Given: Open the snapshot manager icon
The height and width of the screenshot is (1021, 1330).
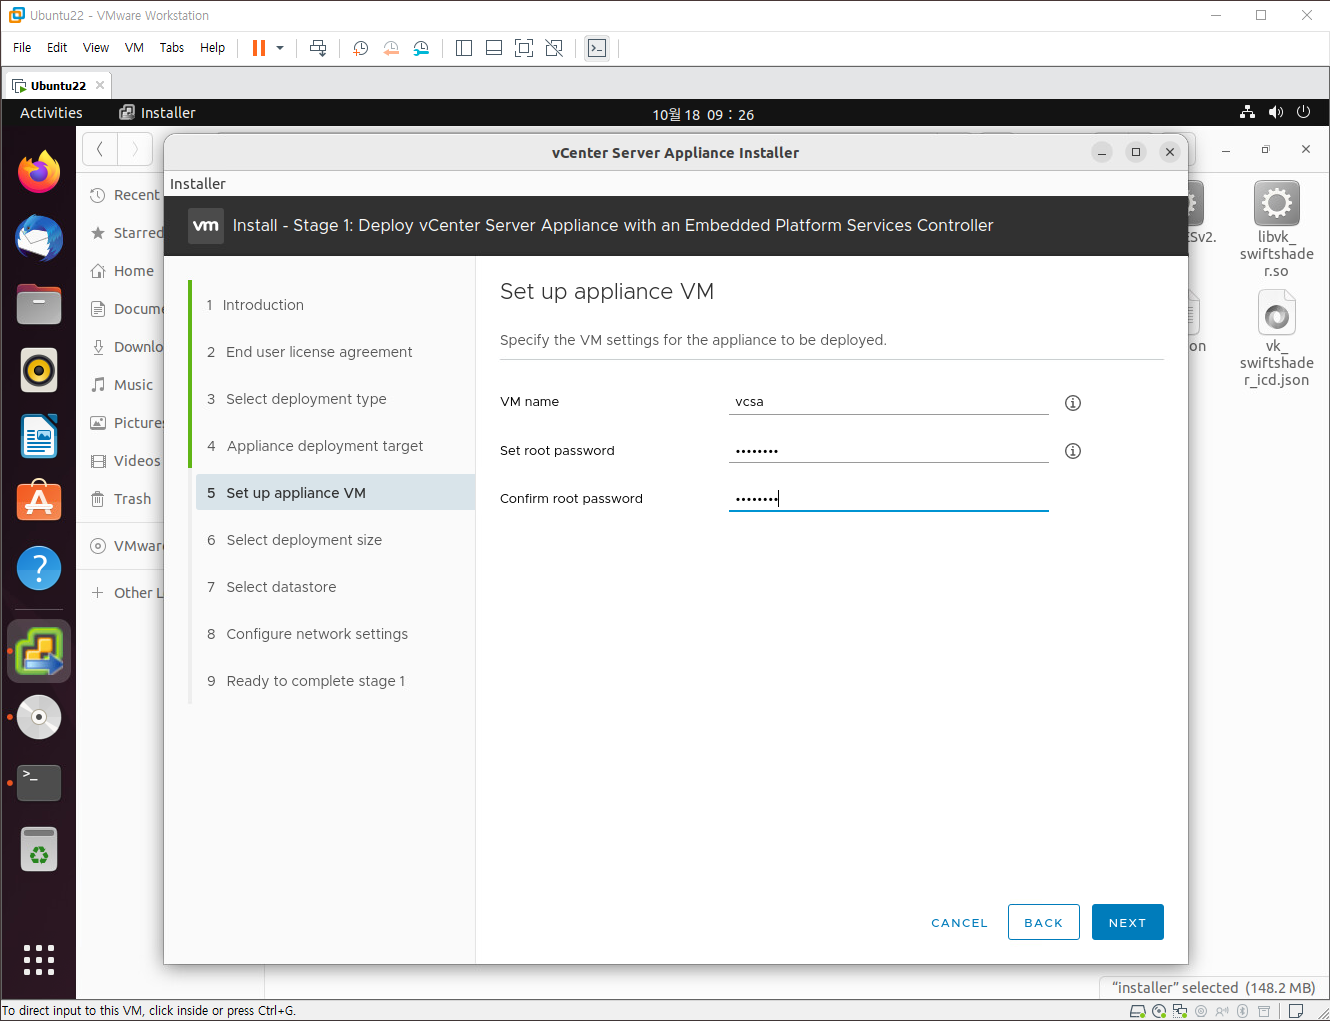Looking at the screenshot, I should click(421, 48).
